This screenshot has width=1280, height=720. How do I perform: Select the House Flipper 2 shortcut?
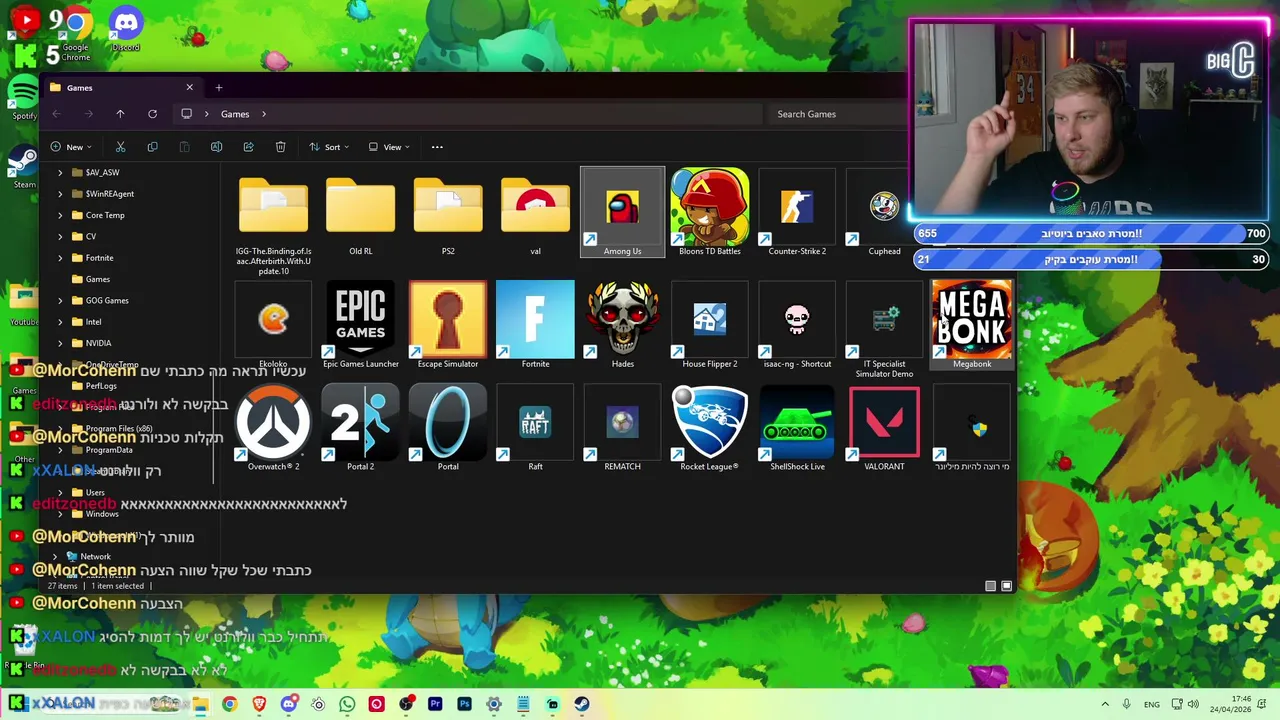point(710,325)
